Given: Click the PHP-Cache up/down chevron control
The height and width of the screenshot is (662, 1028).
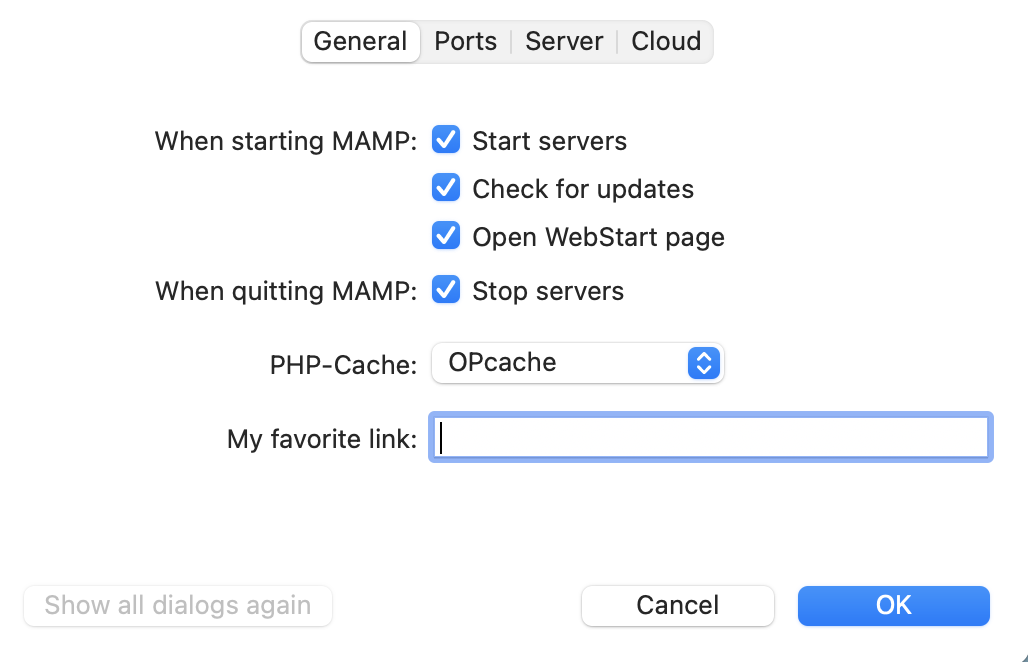Looking at the screenshot, I should [704, 363].
